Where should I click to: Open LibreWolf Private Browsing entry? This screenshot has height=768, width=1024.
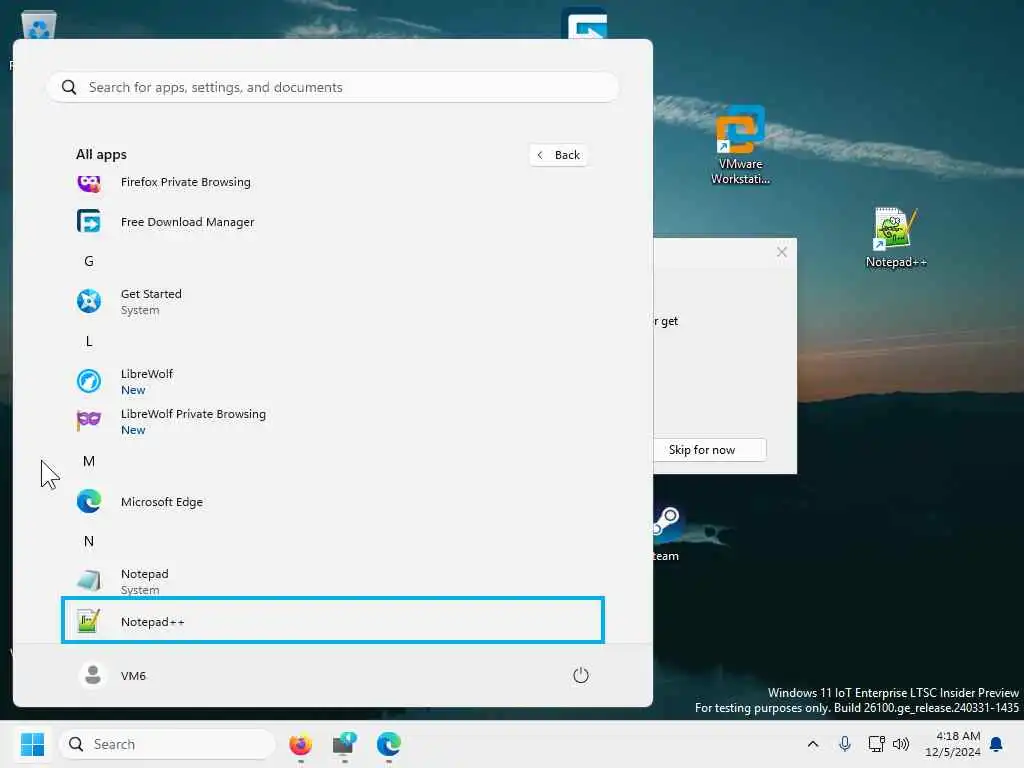333,421
